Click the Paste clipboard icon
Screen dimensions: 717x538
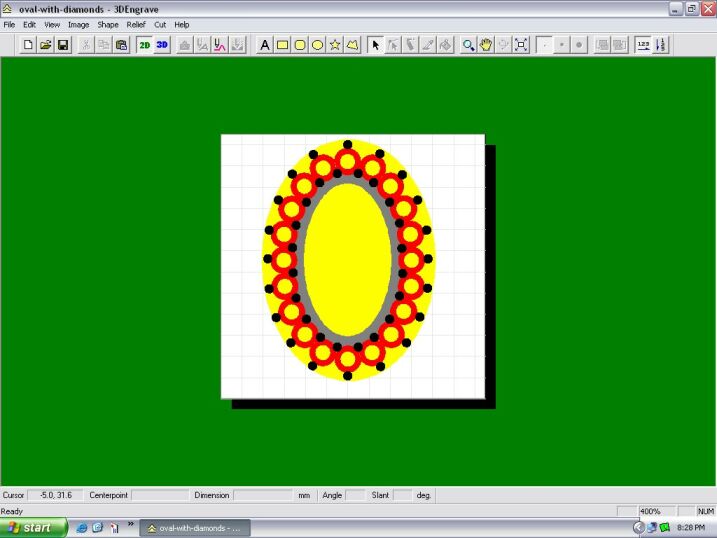pos(121,45)
